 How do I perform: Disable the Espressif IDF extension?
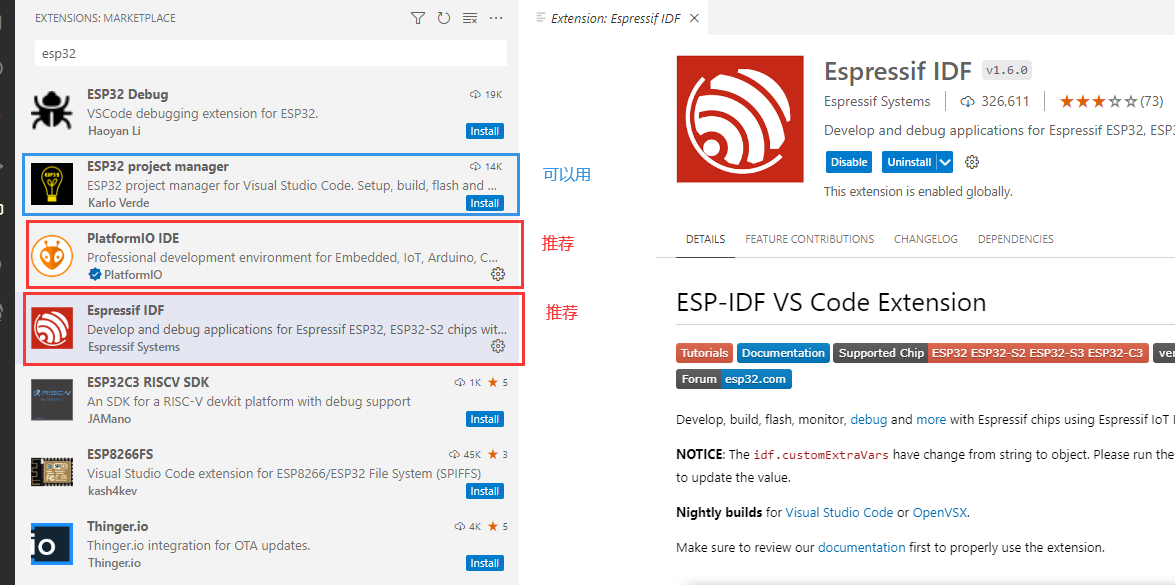[849, 162]
